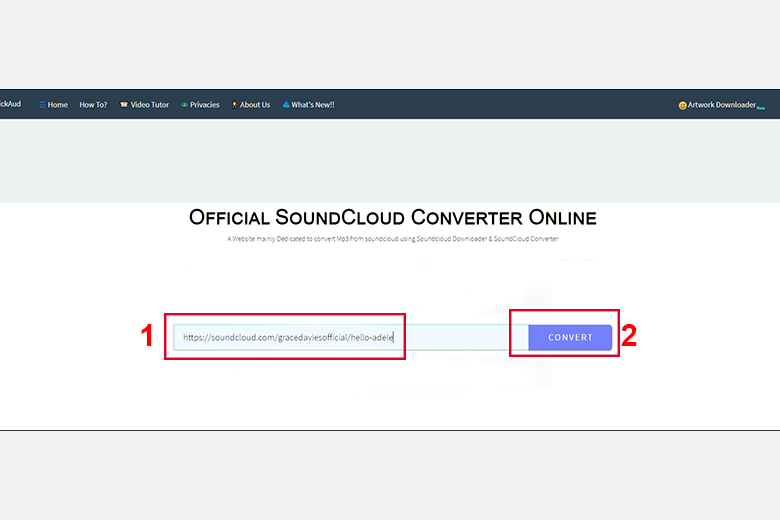Click the site logo in navbar

click(10, 104)
